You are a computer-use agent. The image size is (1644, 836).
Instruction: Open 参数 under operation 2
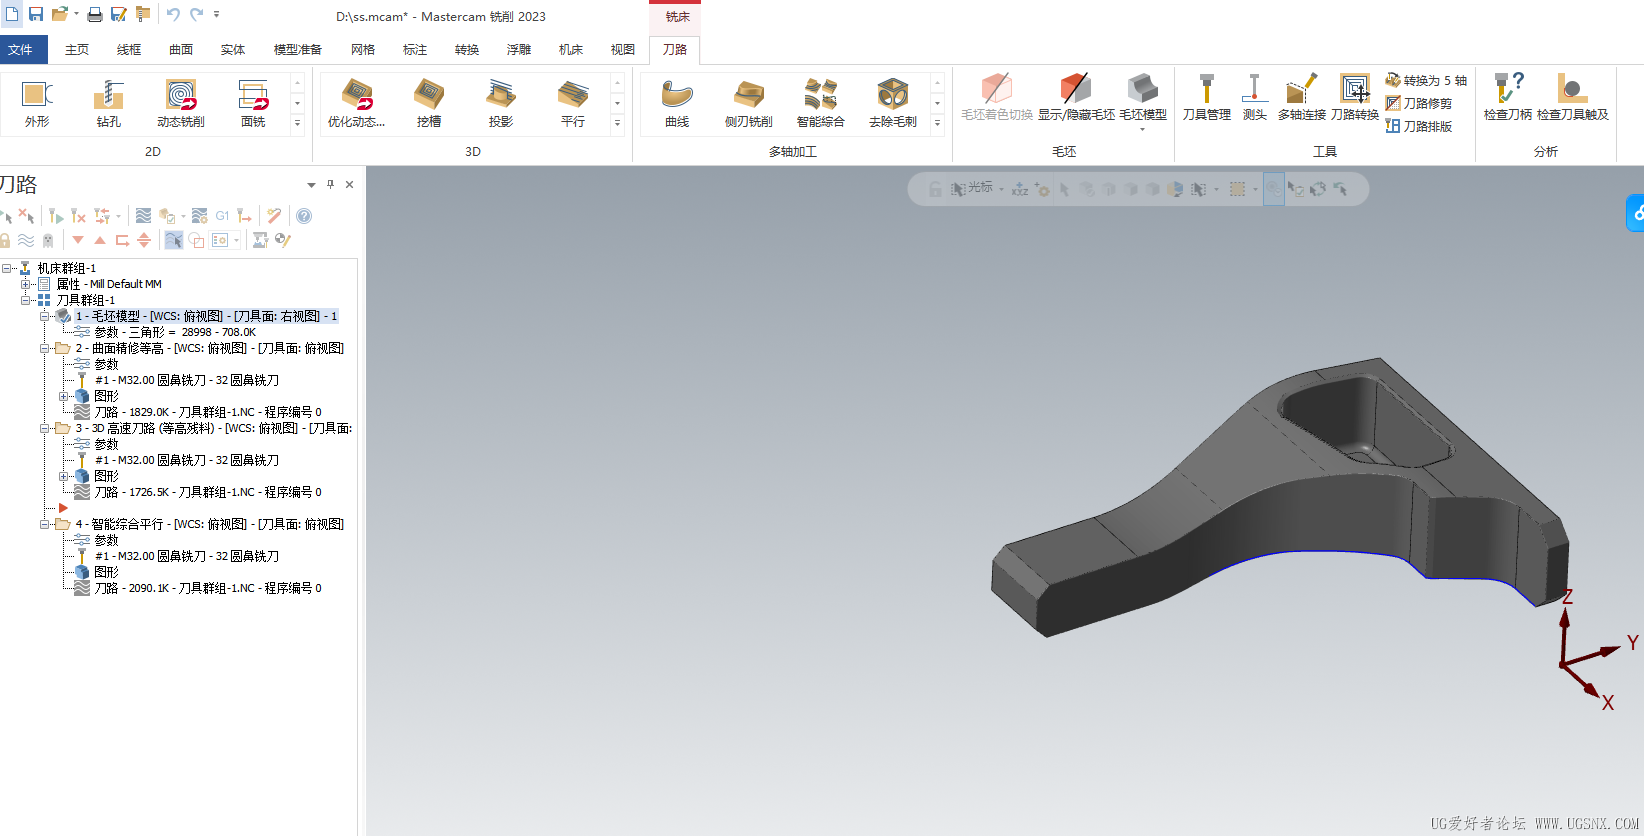click(x=106, y=364)
